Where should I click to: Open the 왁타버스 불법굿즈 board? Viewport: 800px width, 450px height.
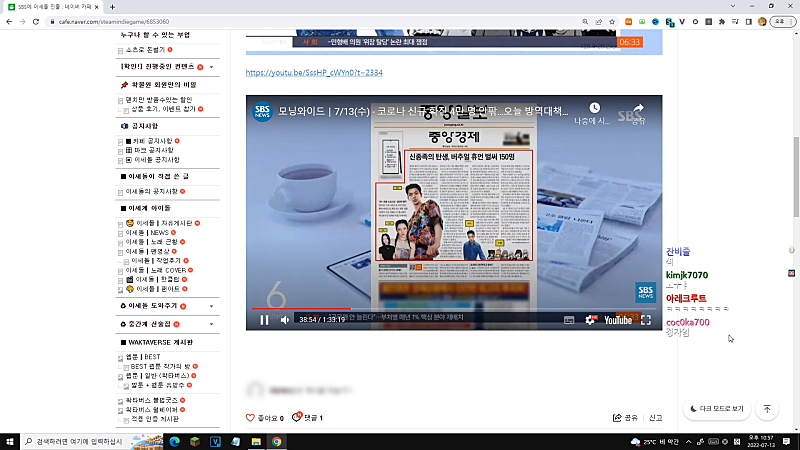click(x=152, y=401)
